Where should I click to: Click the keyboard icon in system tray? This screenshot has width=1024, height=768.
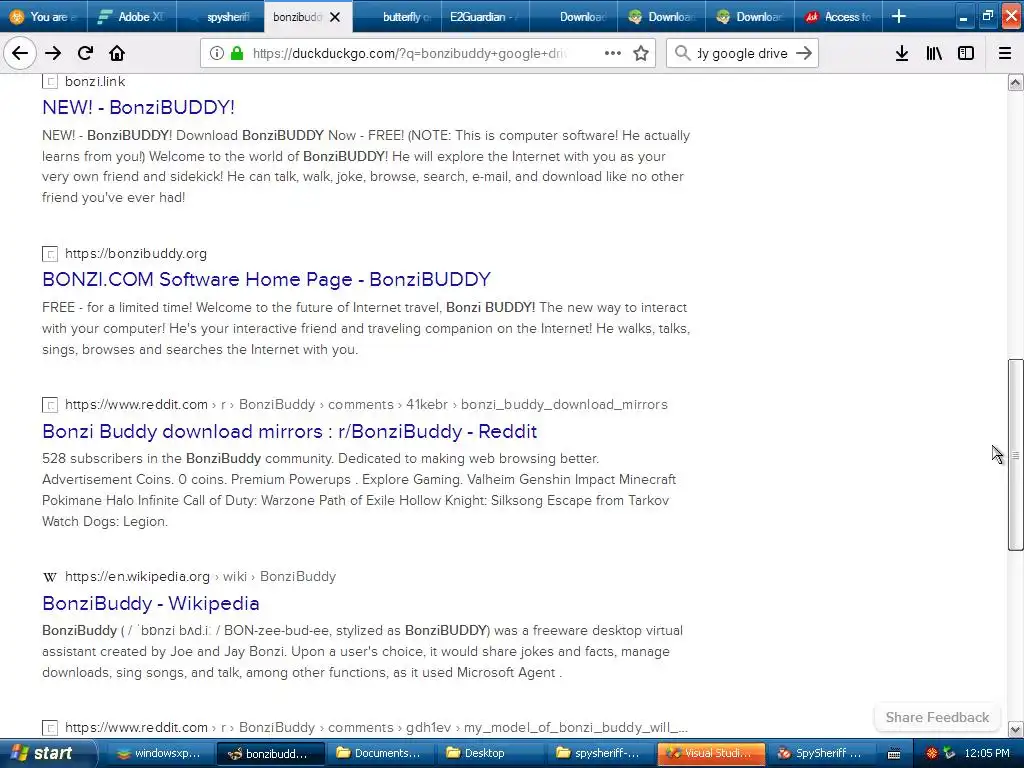894,754
